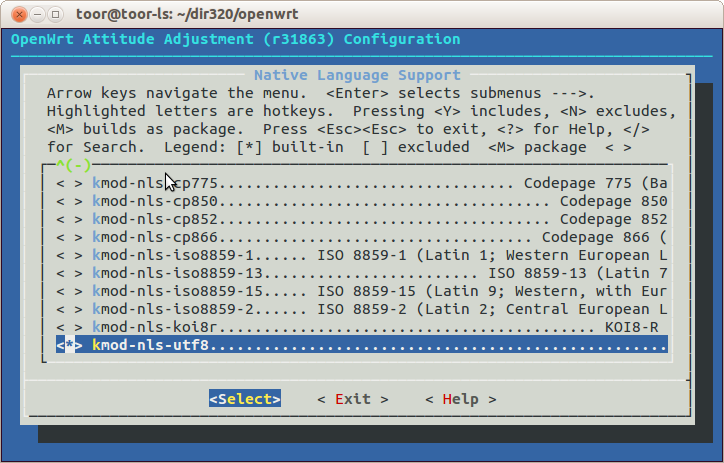
Task: Click the kmod-nls-koi8r package name
Action: click(x=155, y=327)
